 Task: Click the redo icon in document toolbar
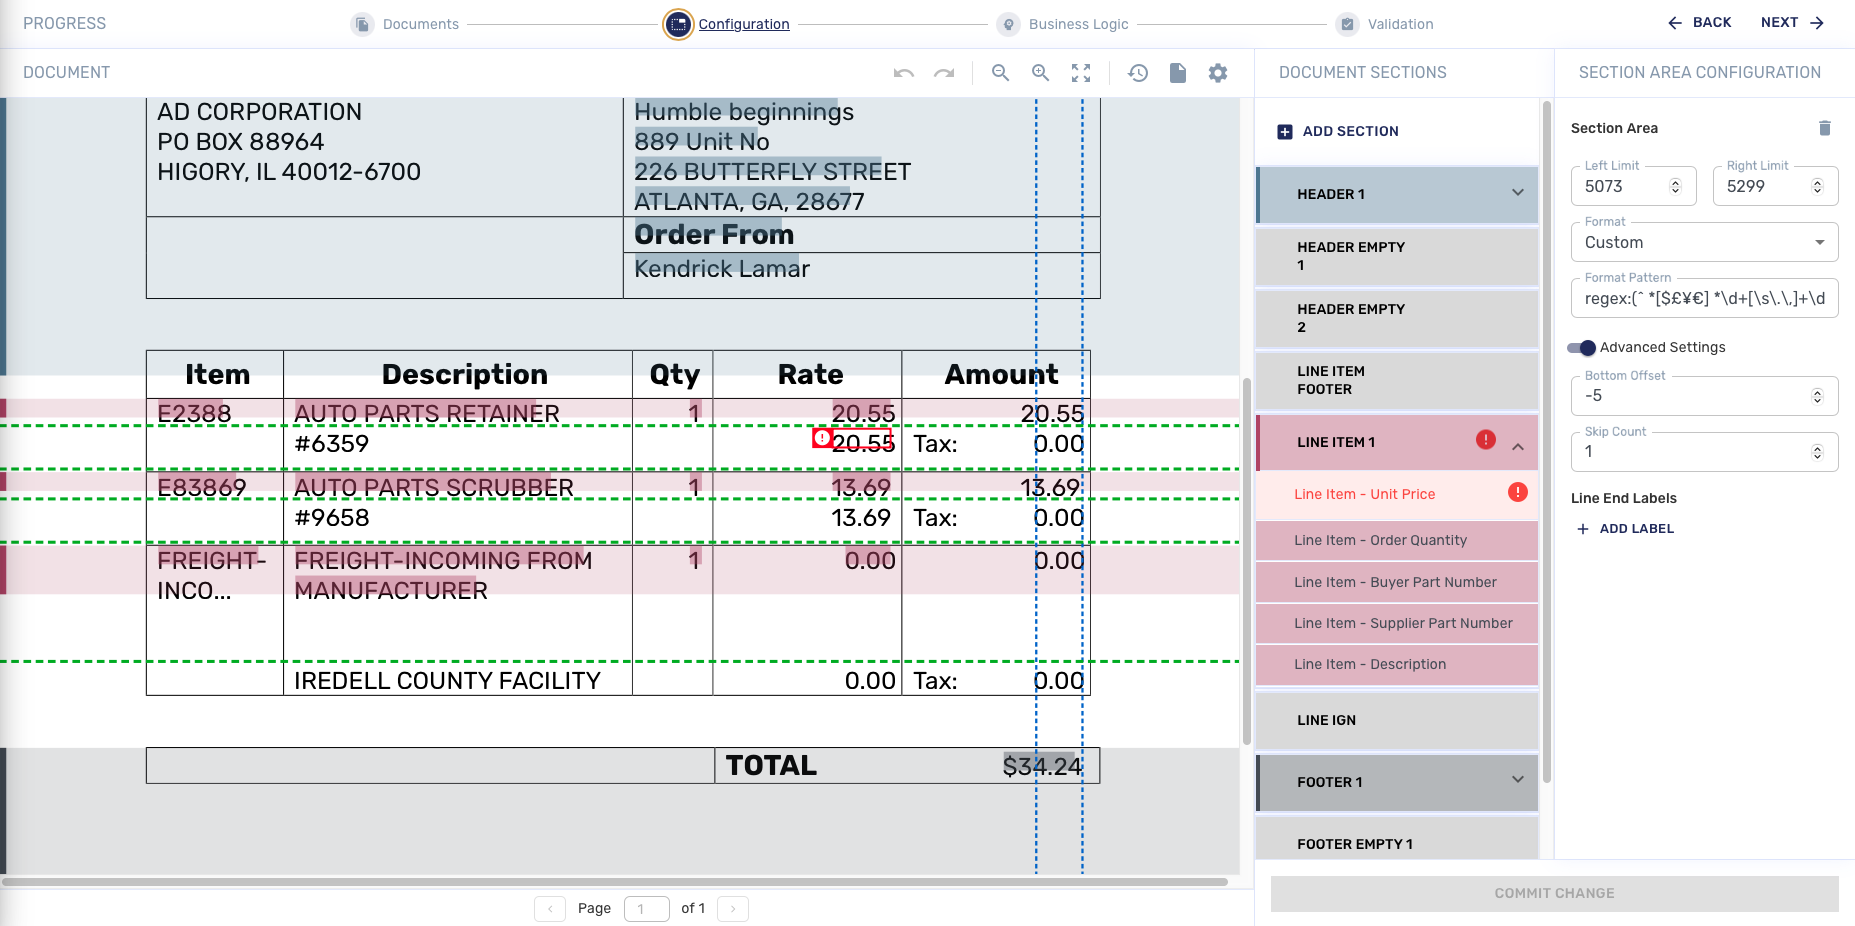point(944,73)
